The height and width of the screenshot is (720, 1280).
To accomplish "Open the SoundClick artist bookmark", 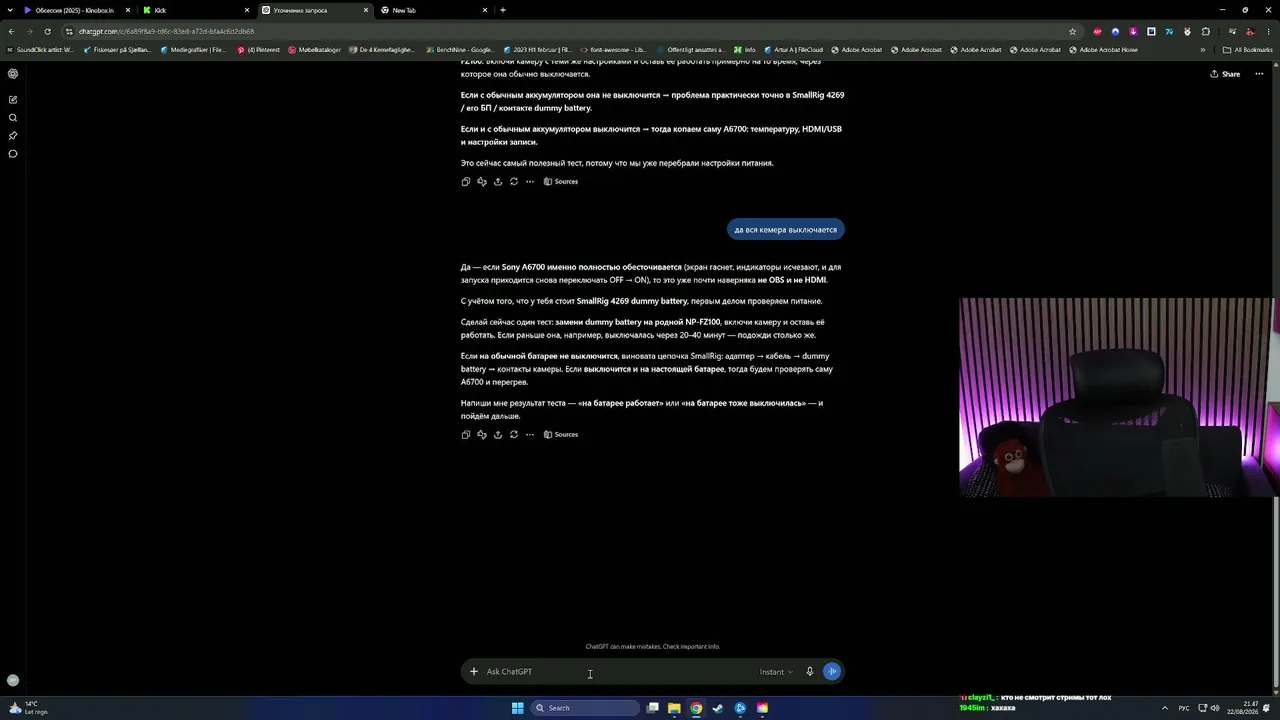I will [40, 49].
